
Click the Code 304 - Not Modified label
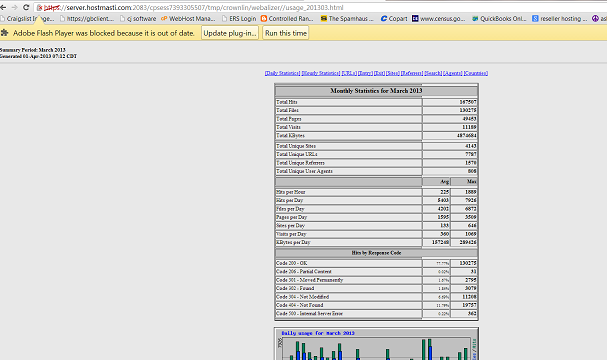click(302, 297)
